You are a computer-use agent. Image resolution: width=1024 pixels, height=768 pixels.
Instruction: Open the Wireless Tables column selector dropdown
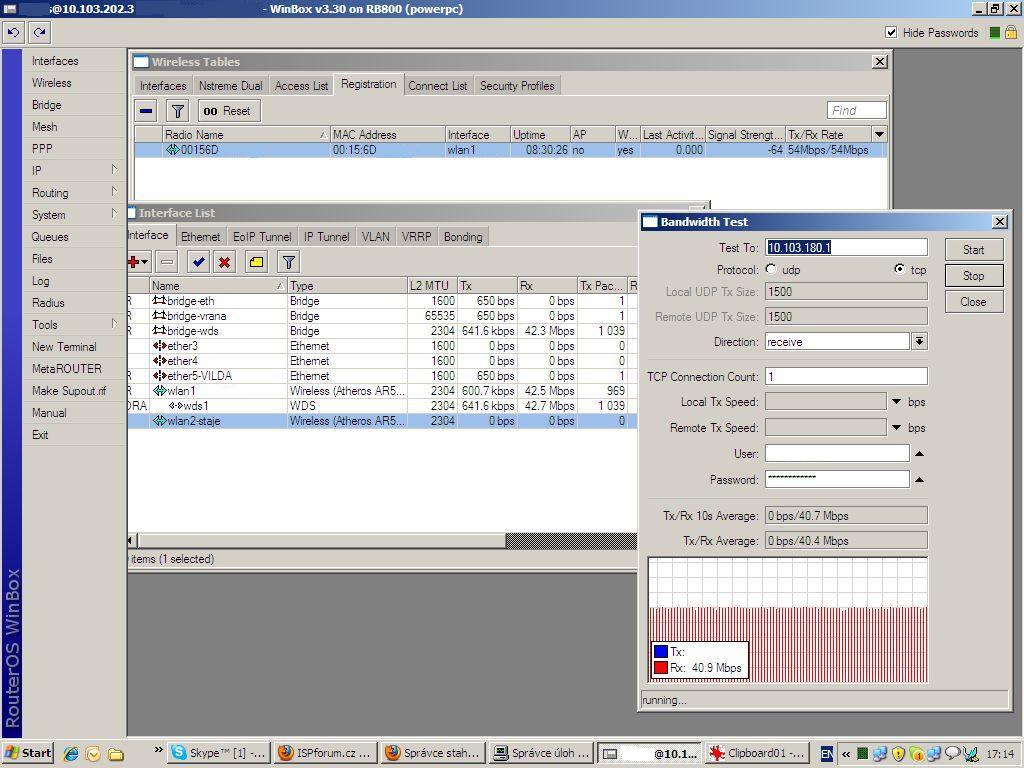(x=879, y=135)
